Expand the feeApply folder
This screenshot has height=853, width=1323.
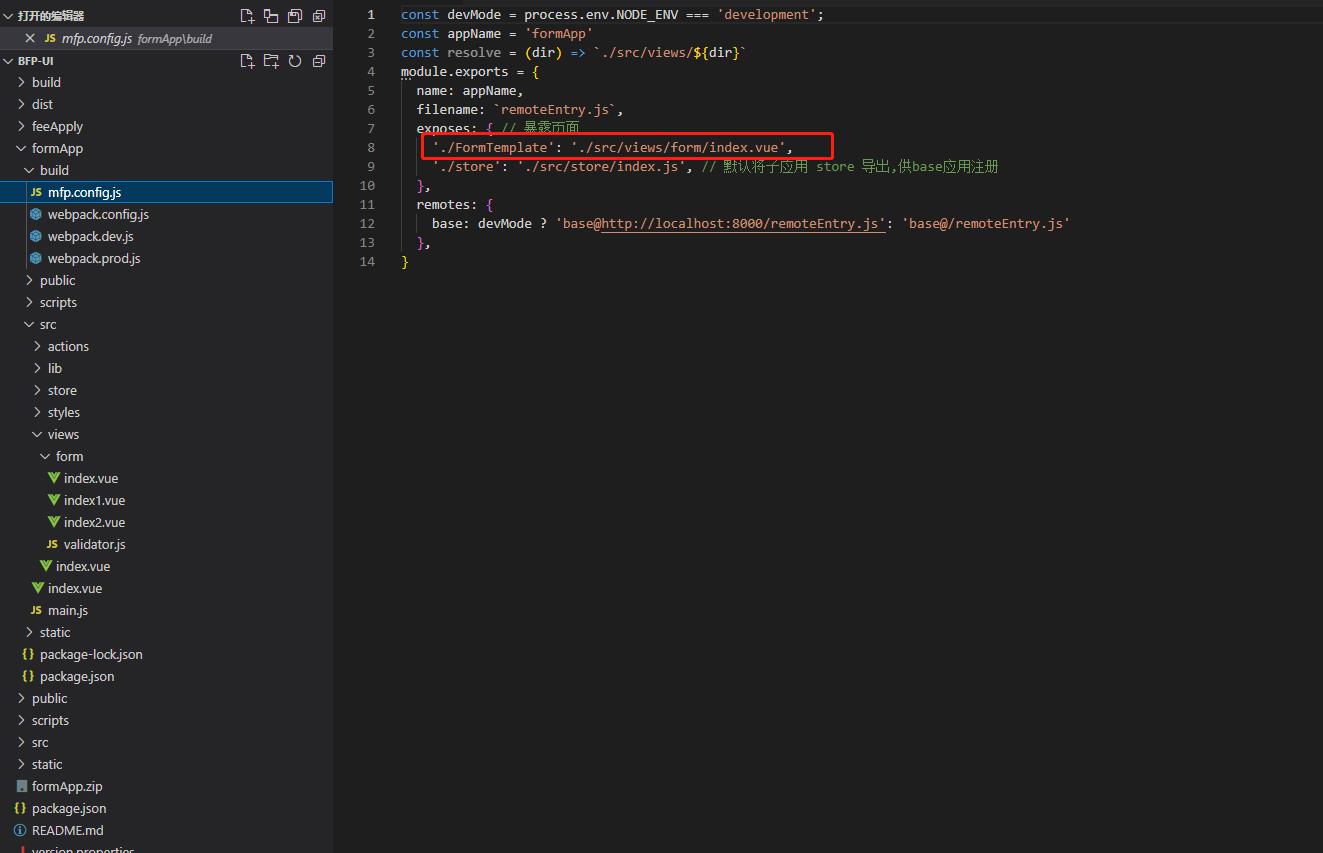[57, 126]
